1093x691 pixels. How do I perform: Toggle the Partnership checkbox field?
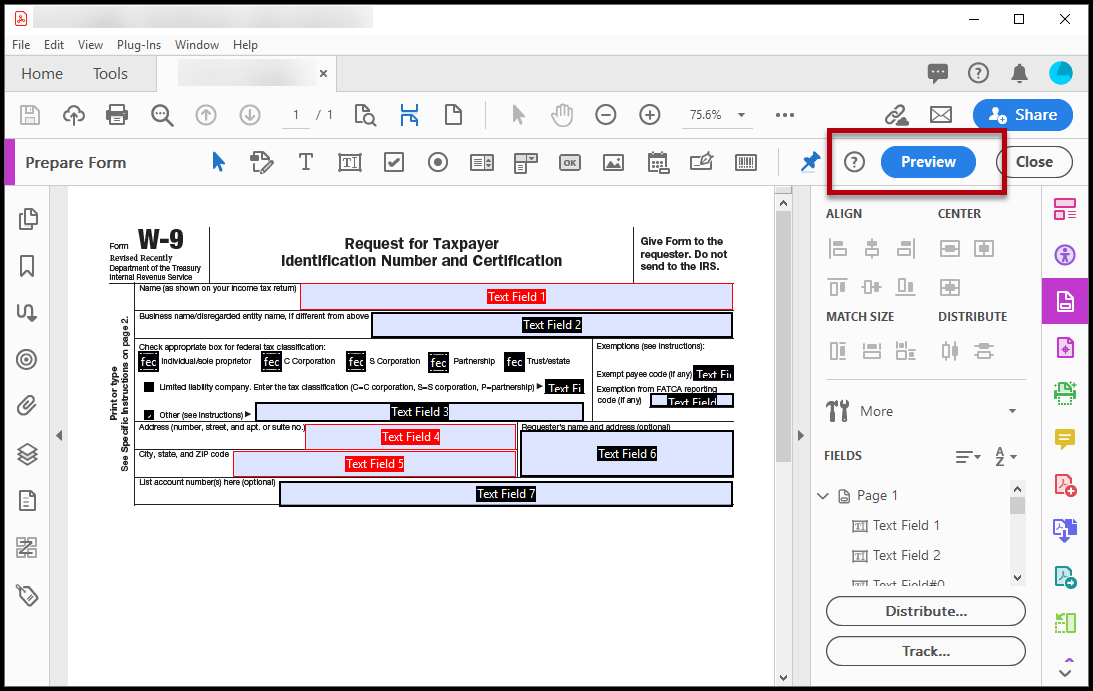point(438,362)
